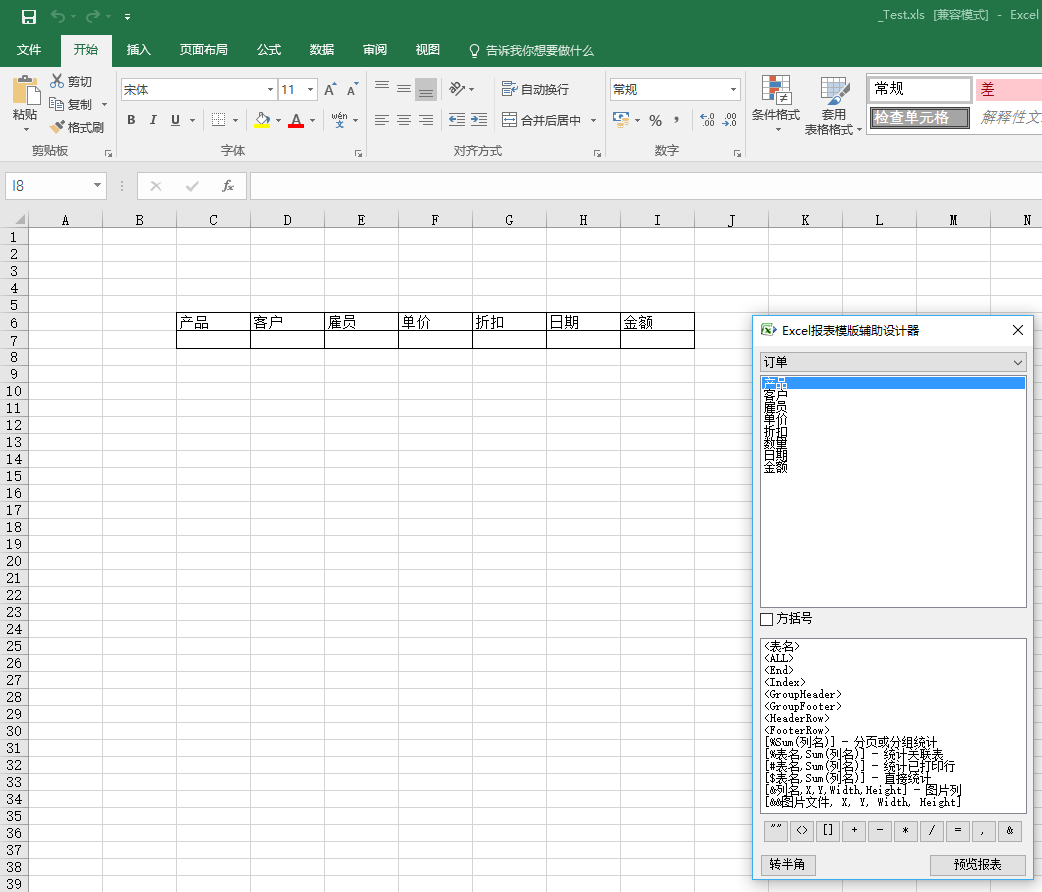
Task: Click the Save icon in quick access toolbar
Action: pyautogui.click(x=29, y=17)
